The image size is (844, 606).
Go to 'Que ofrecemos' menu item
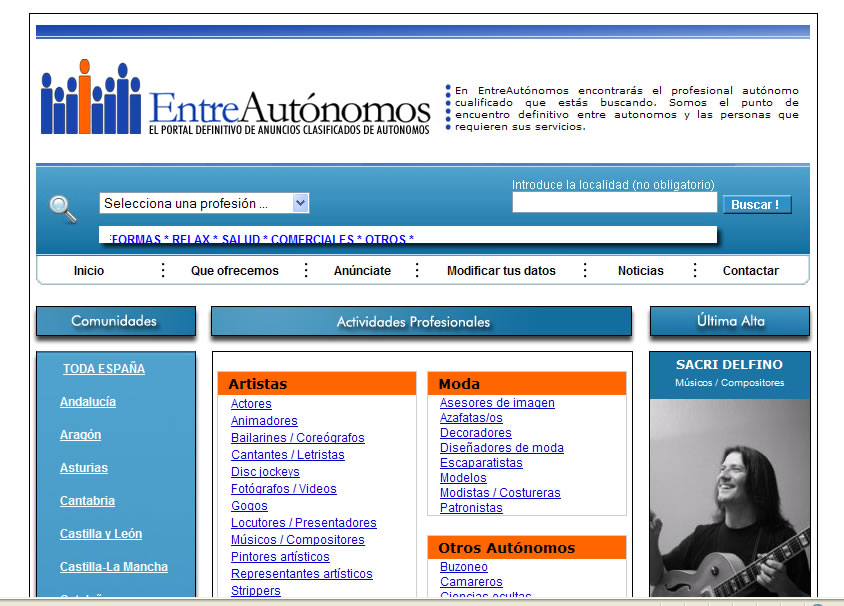[235, 271]
